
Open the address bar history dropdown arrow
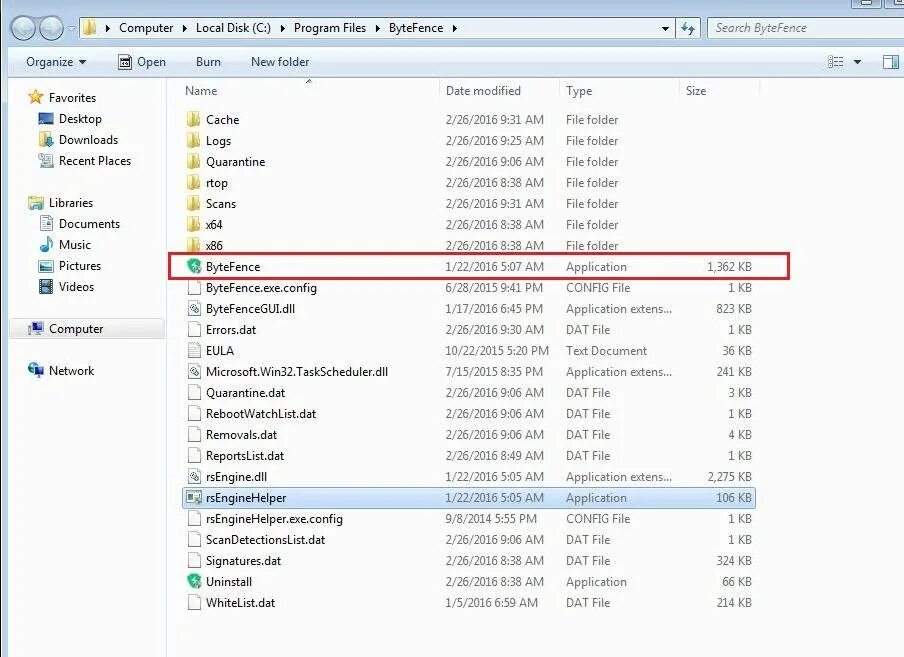[665, 28]
